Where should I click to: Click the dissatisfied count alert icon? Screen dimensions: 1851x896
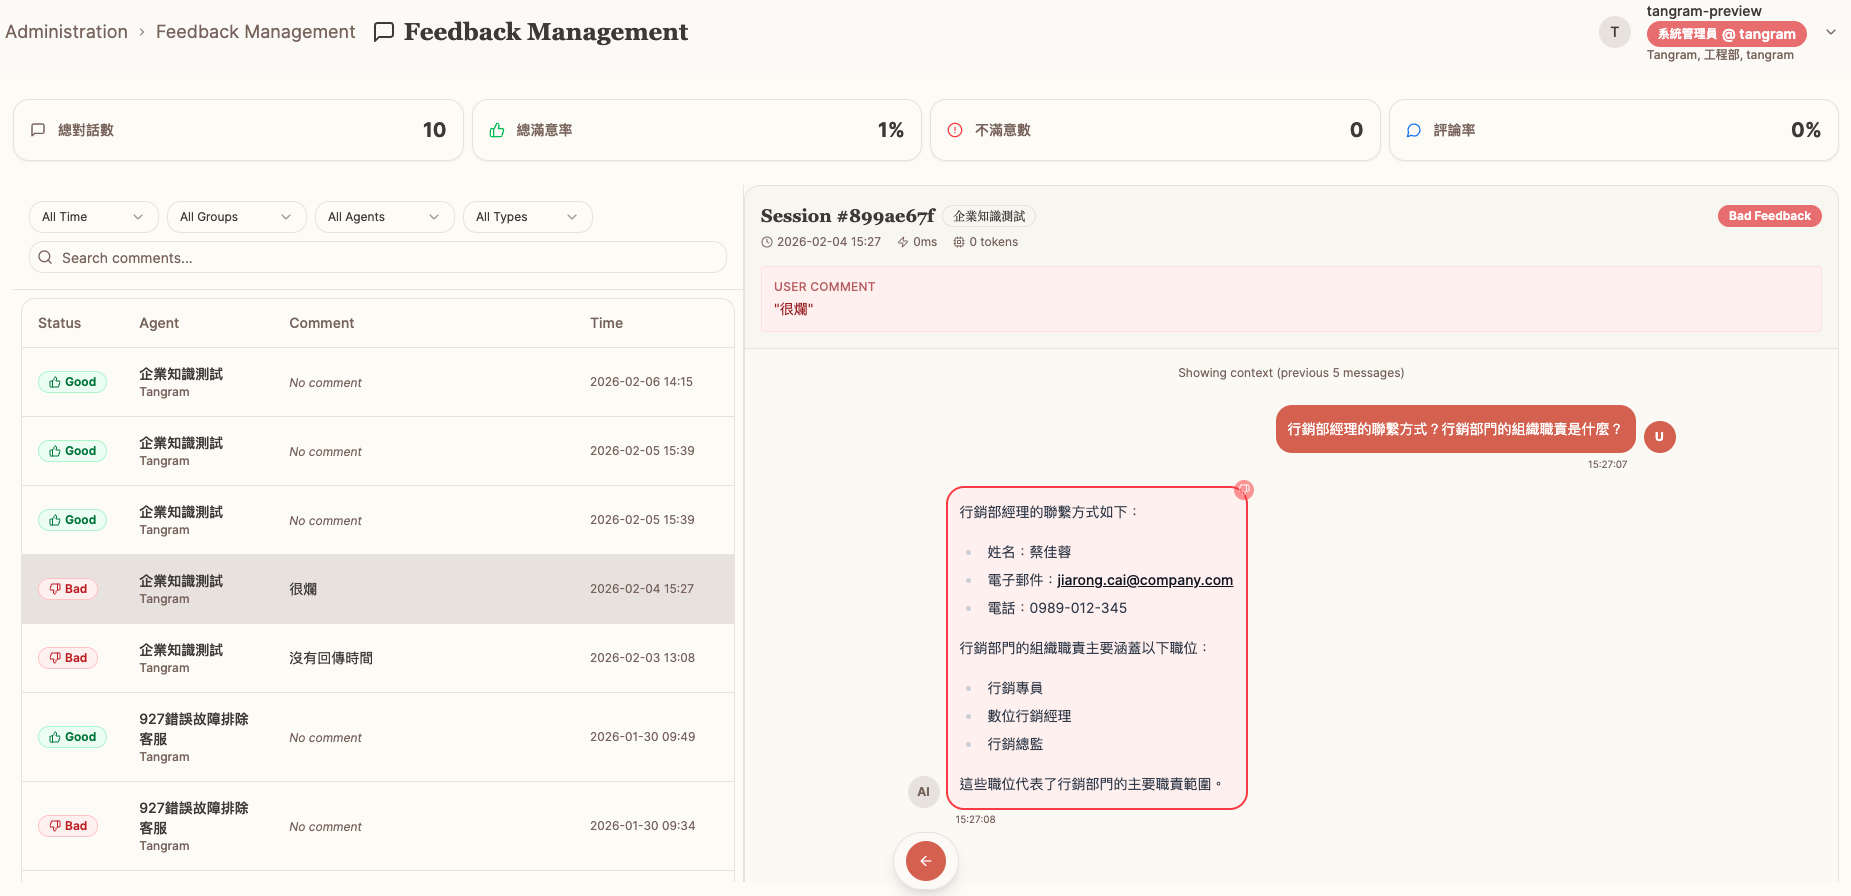[x=955, y=130]
